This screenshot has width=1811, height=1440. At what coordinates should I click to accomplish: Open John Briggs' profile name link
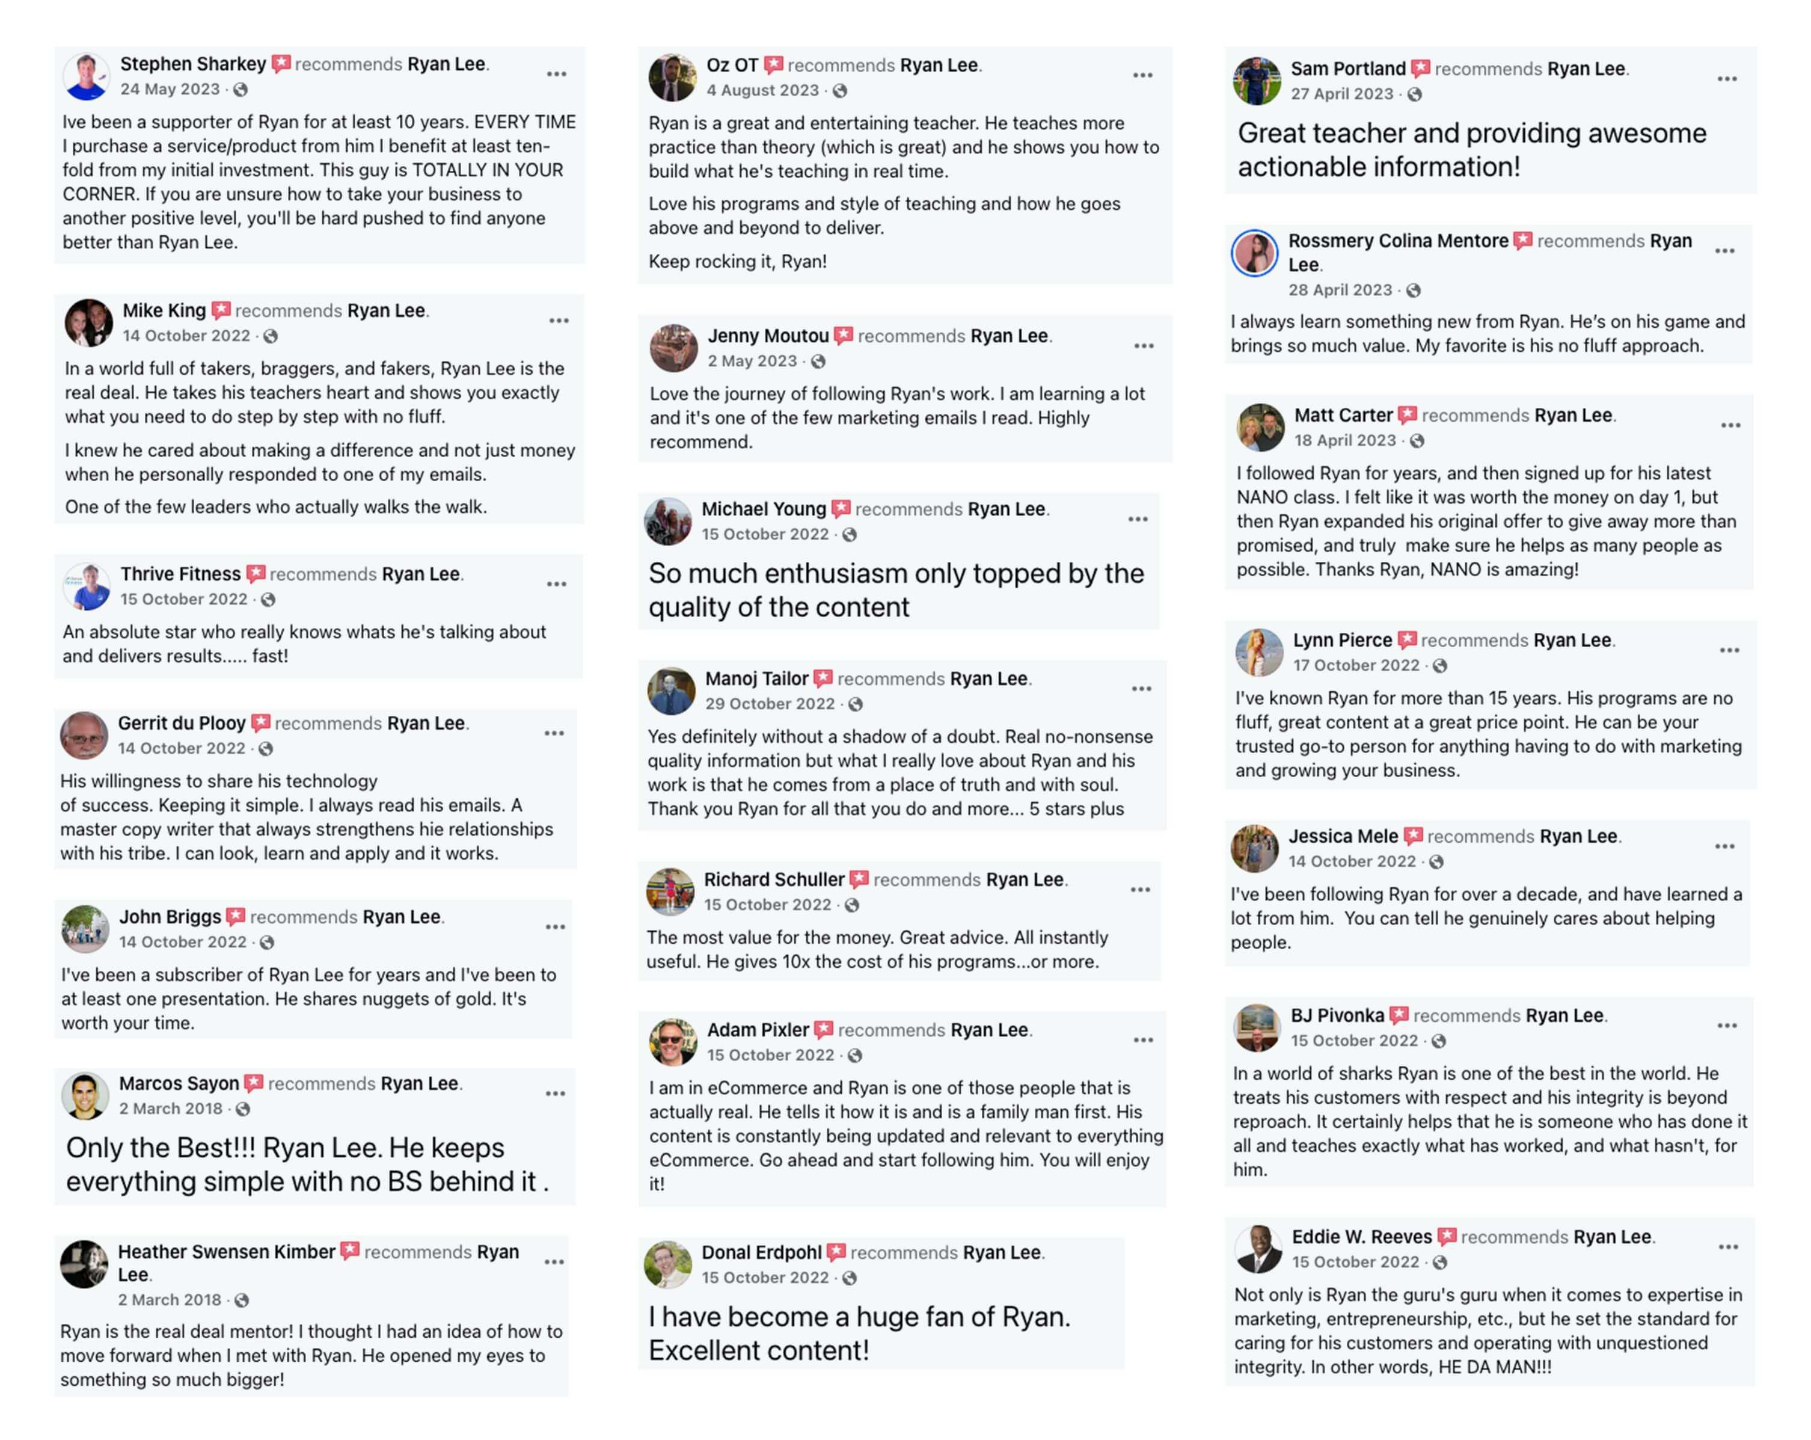coord(170,917)
